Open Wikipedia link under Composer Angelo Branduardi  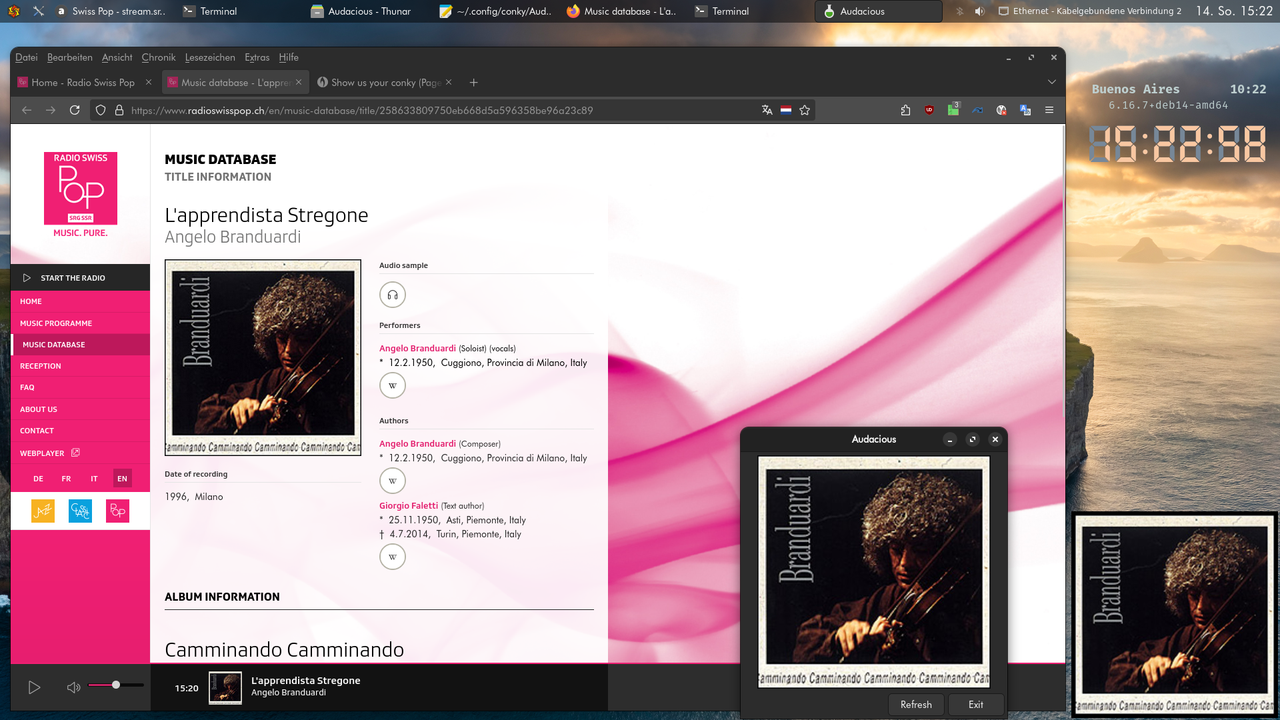pyautogui.click(x=392, y=481)
